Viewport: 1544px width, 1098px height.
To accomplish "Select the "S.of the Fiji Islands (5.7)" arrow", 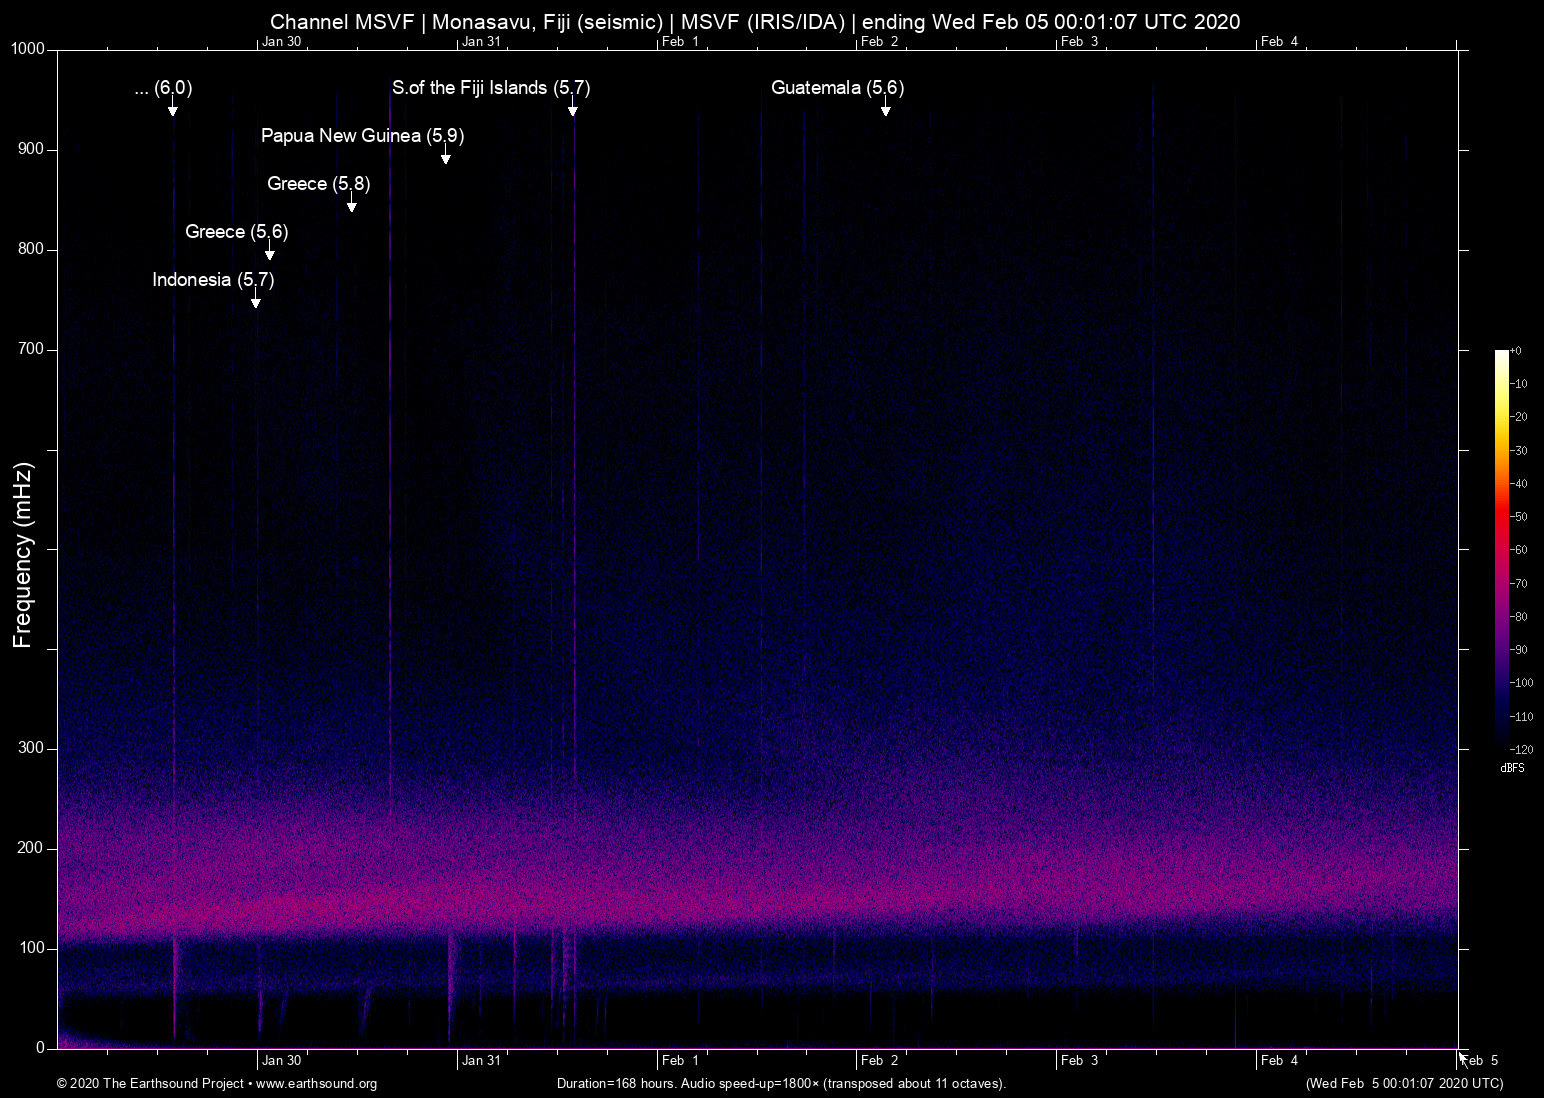I will [572, 110].
